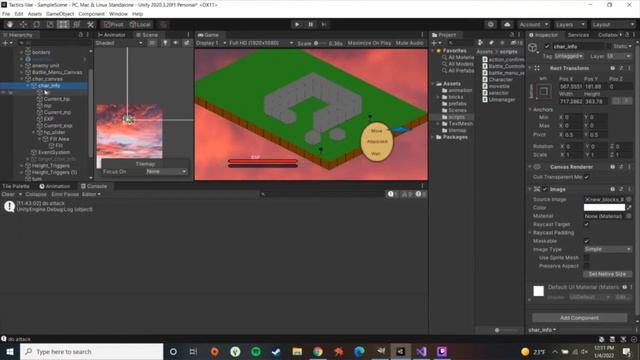640x360 pixels.
Task: Click the Pause button
Action: (310, 24)
